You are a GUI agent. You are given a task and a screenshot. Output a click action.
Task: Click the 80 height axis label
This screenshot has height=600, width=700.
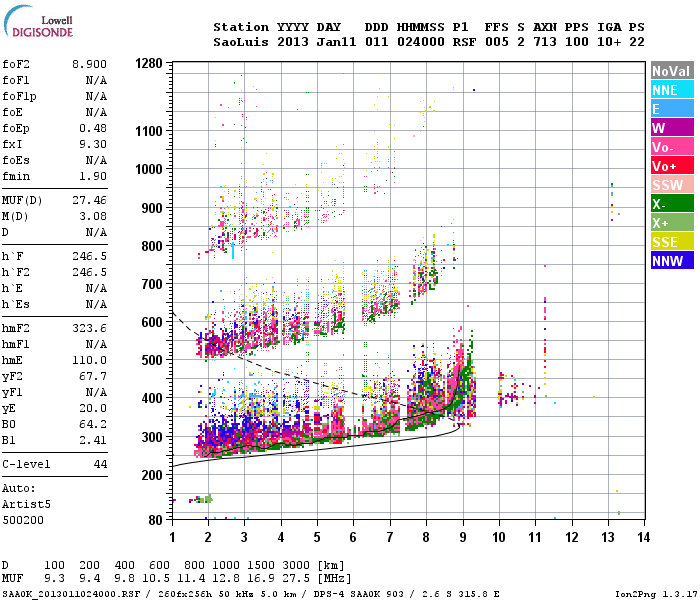coord(156,520)
